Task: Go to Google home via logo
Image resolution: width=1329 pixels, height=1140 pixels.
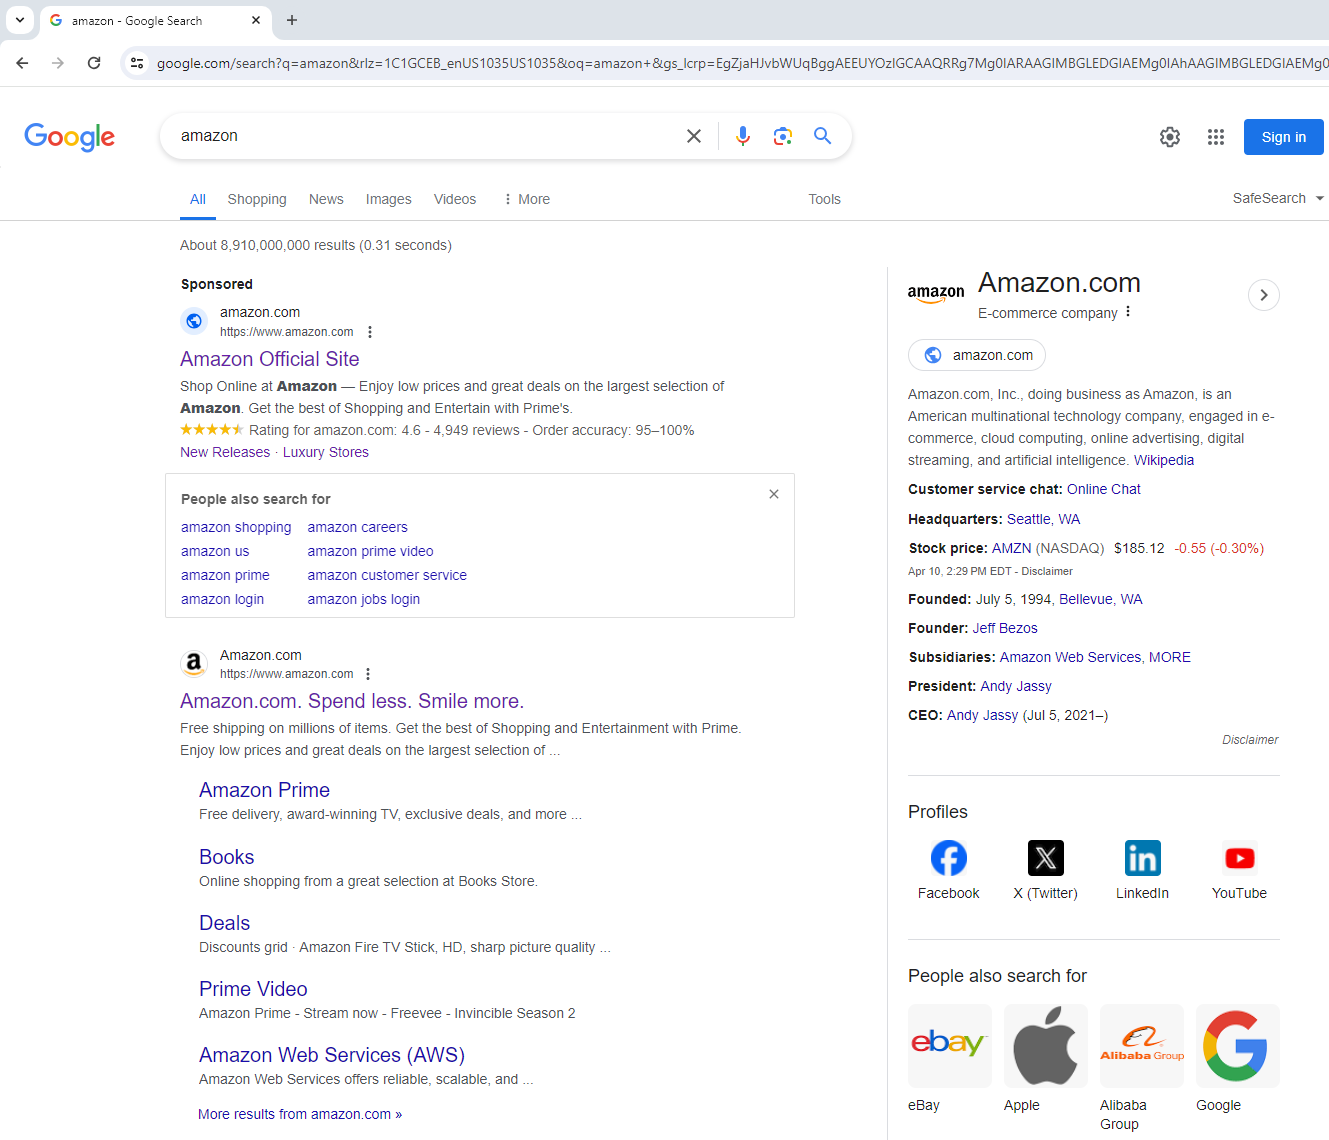Action: (x=69, y=137)
